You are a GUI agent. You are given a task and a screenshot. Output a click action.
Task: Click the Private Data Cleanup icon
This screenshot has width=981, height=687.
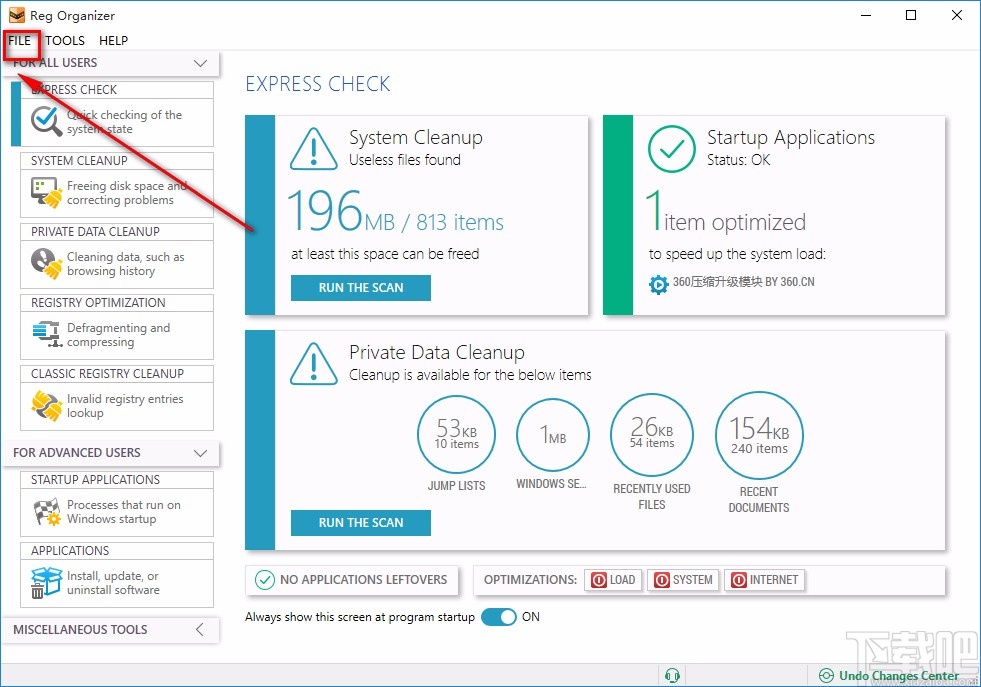point(46,263)
